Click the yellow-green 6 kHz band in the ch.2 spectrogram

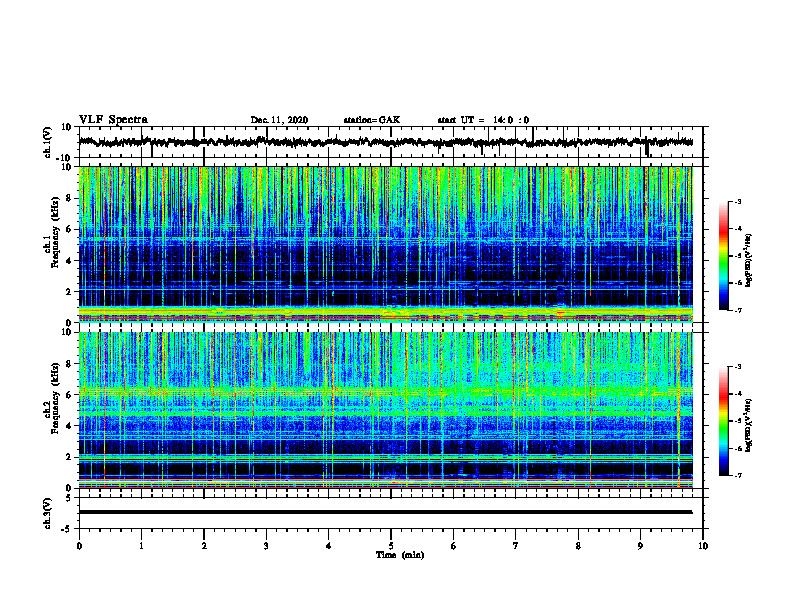pyautogui.click(x=385, y=391)
